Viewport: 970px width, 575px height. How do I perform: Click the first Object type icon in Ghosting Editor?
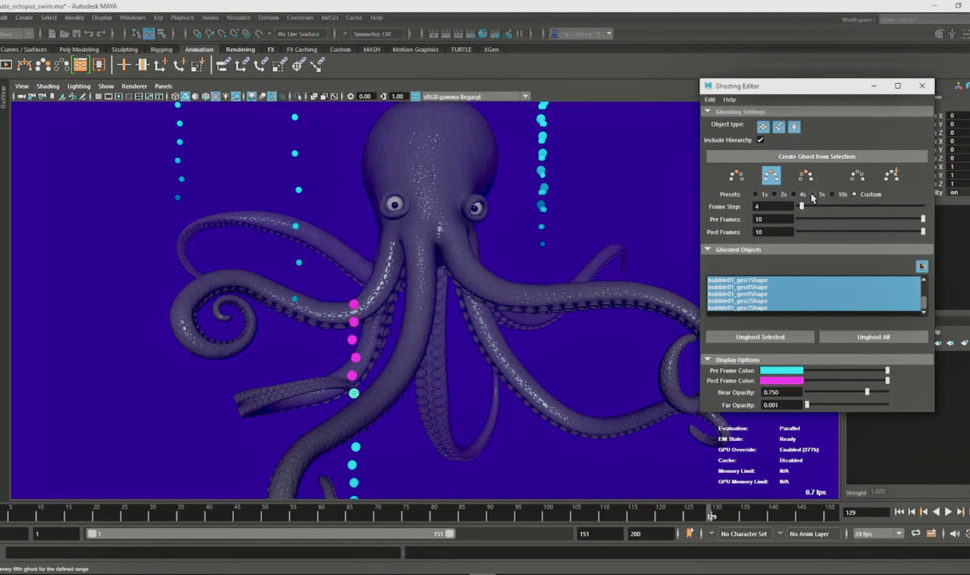[763, 127]
